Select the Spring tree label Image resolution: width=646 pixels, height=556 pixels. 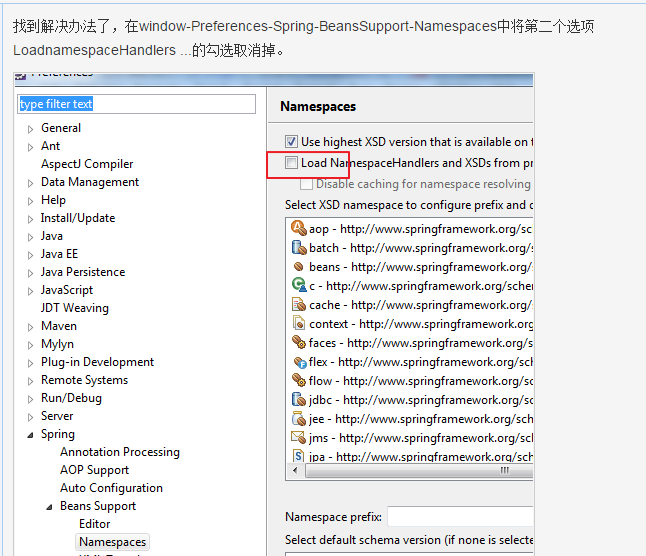click(58, 434)
